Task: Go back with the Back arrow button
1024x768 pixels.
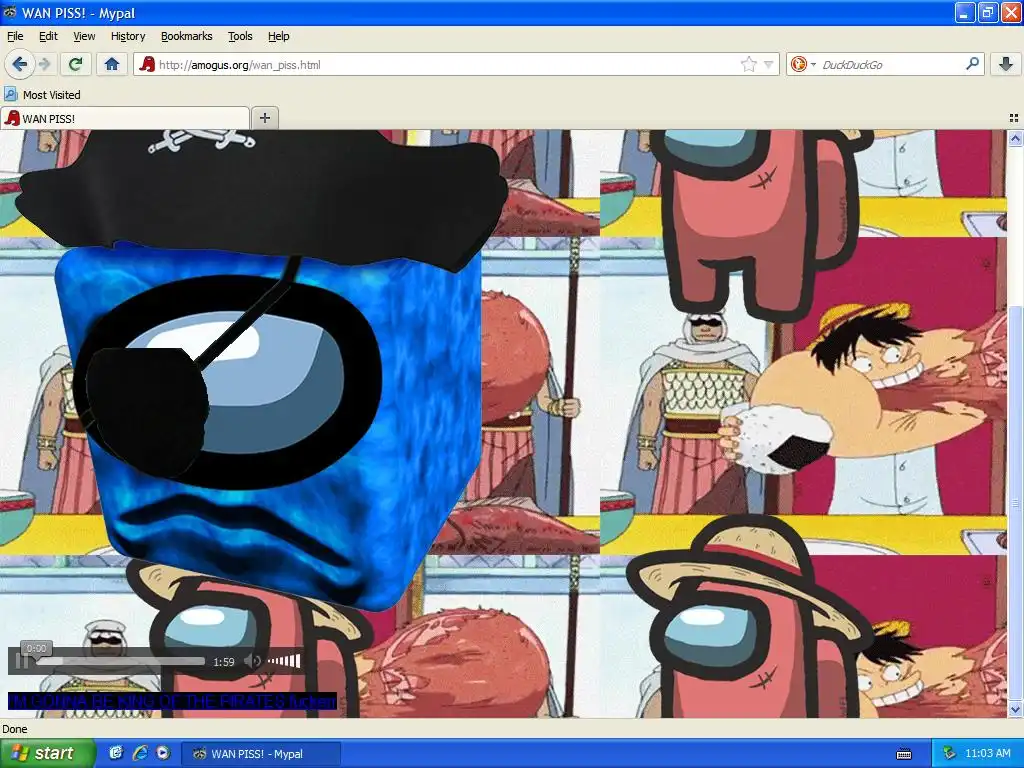Action: (x=19, y=64)
